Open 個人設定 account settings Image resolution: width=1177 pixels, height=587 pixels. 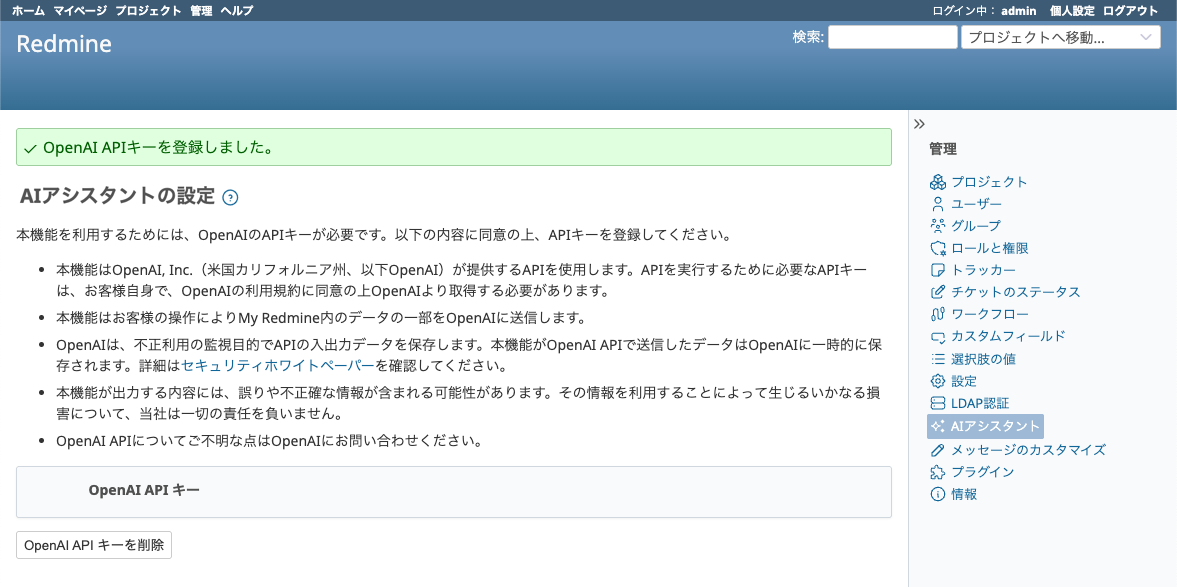(1073, 11)
